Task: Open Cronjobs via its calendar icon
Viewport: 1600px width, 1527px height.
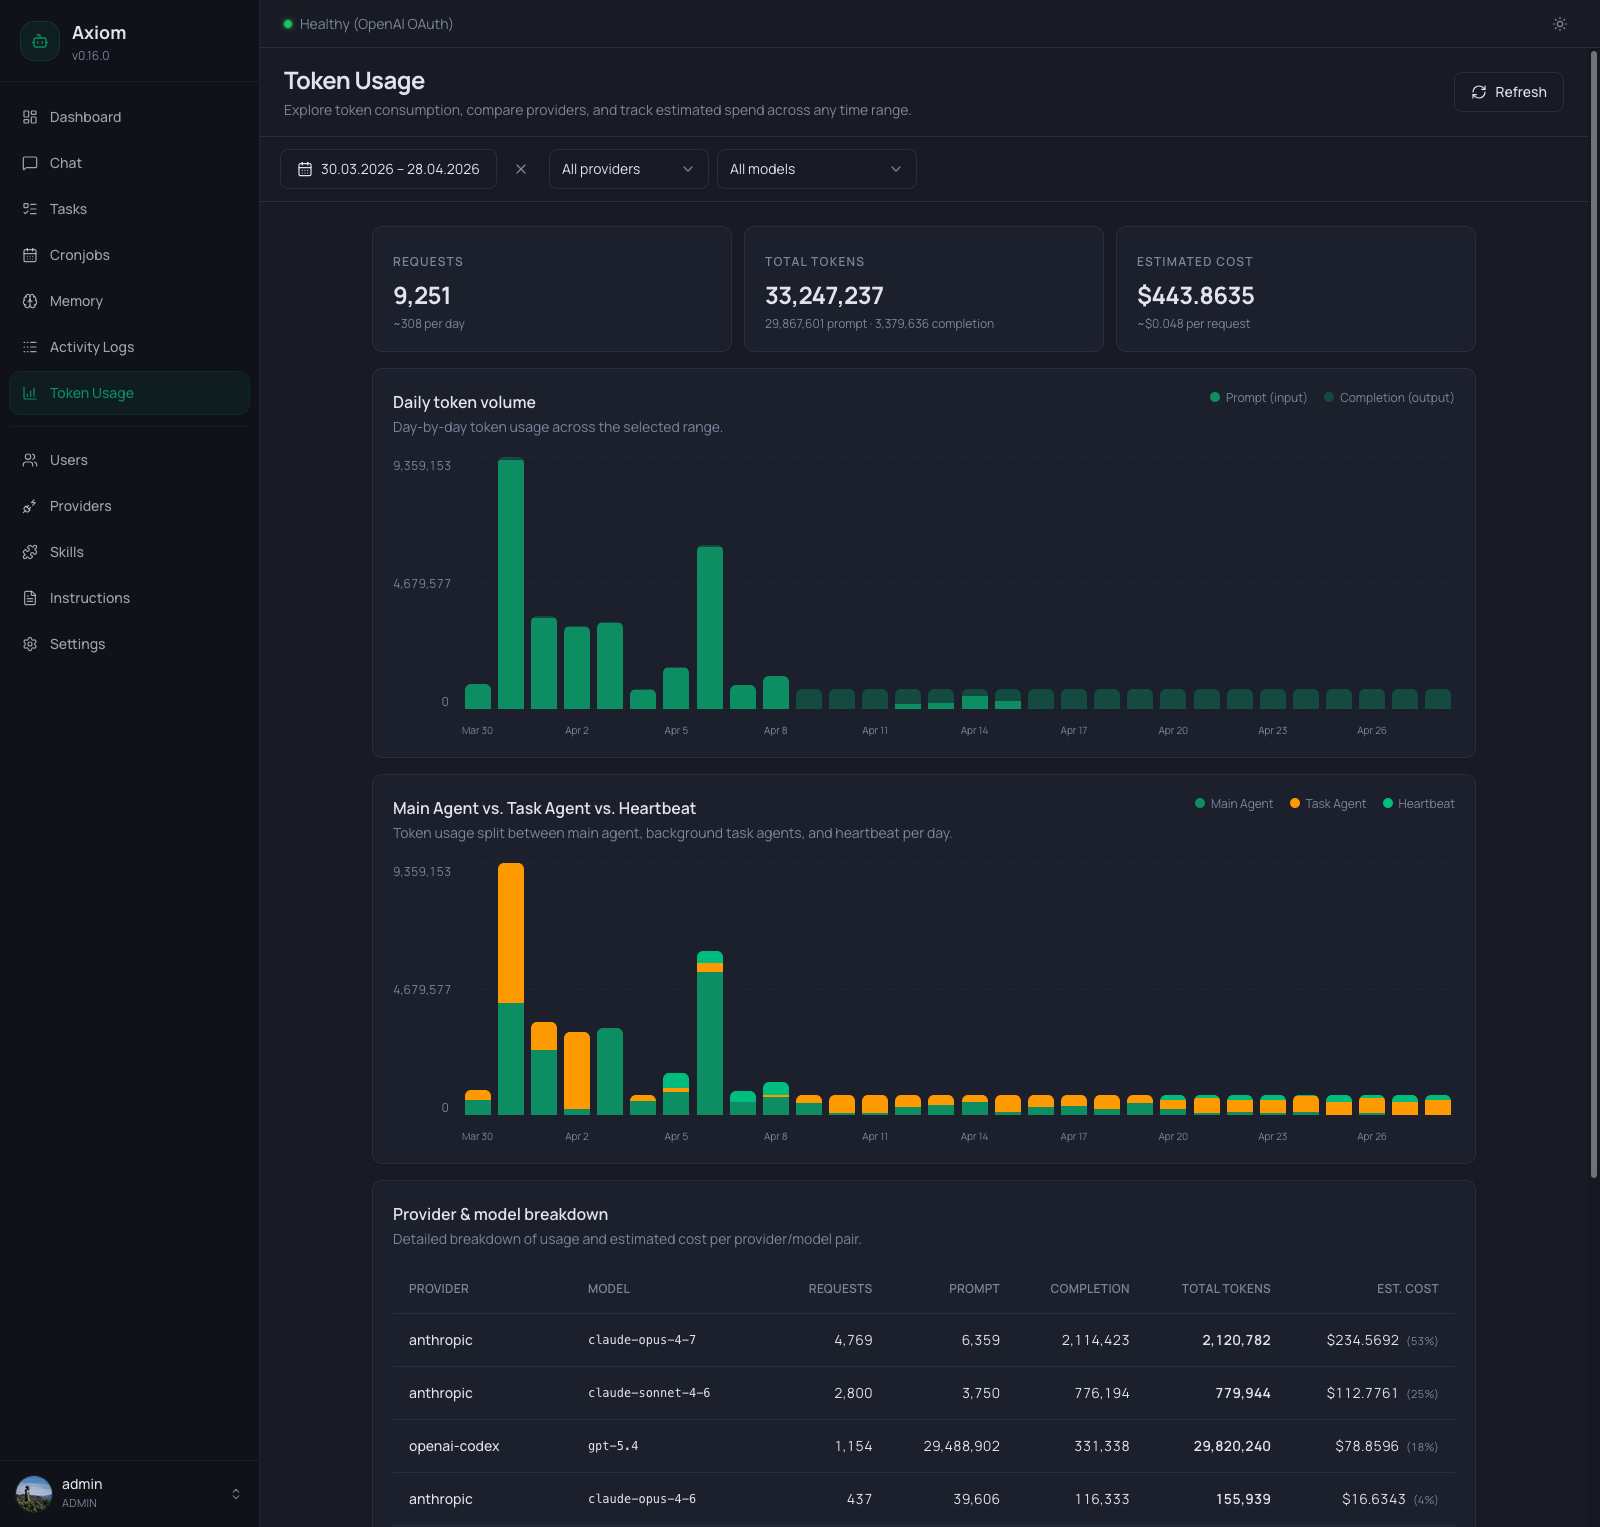Action: pos(30,255)
